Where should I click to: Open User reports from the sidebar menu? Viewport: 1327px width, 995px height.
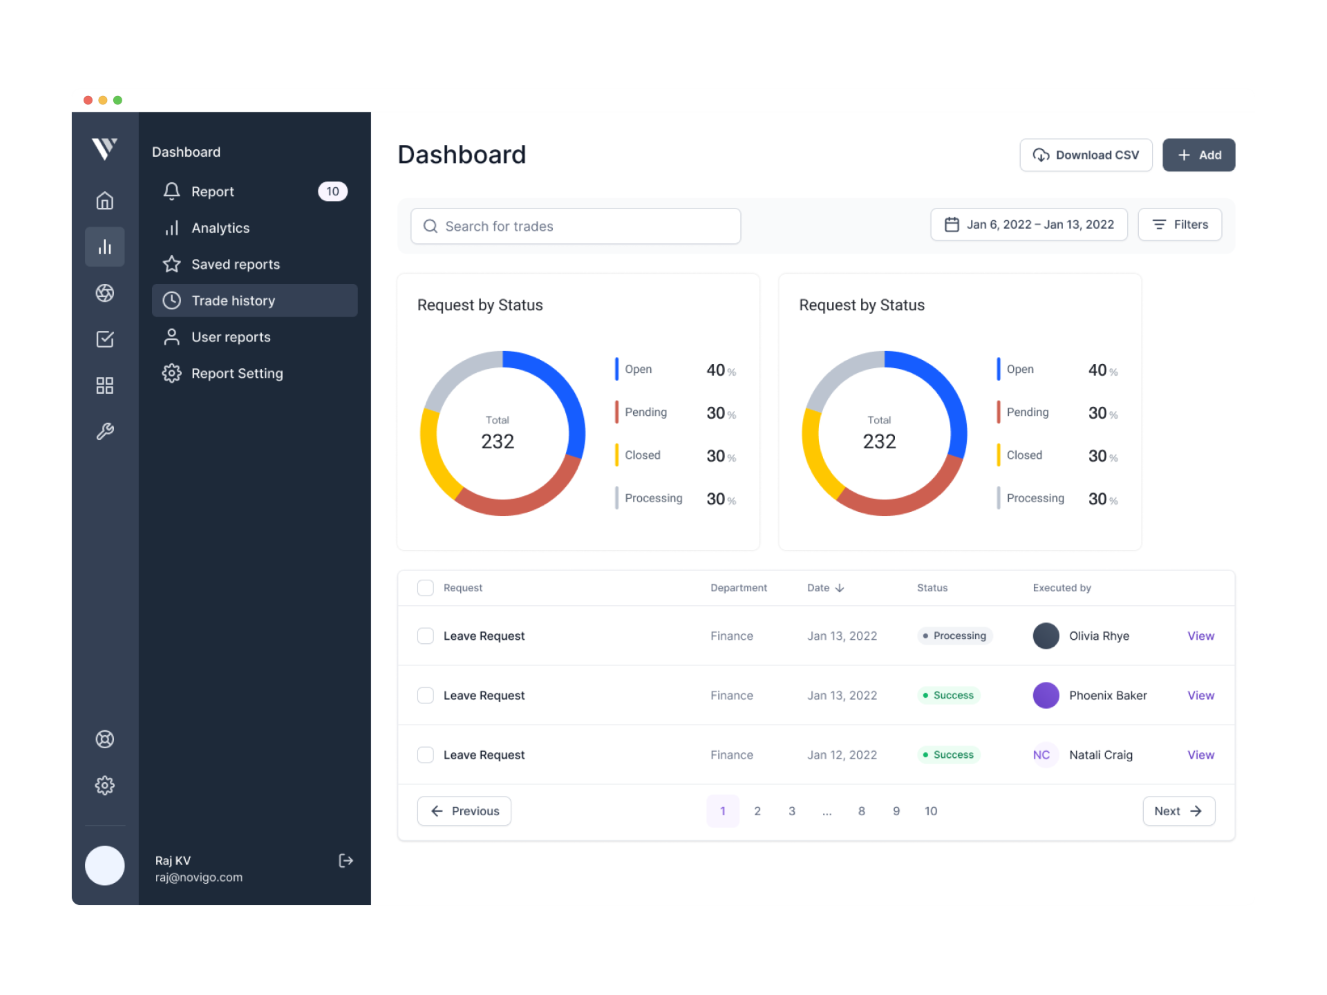click(231, 337)
